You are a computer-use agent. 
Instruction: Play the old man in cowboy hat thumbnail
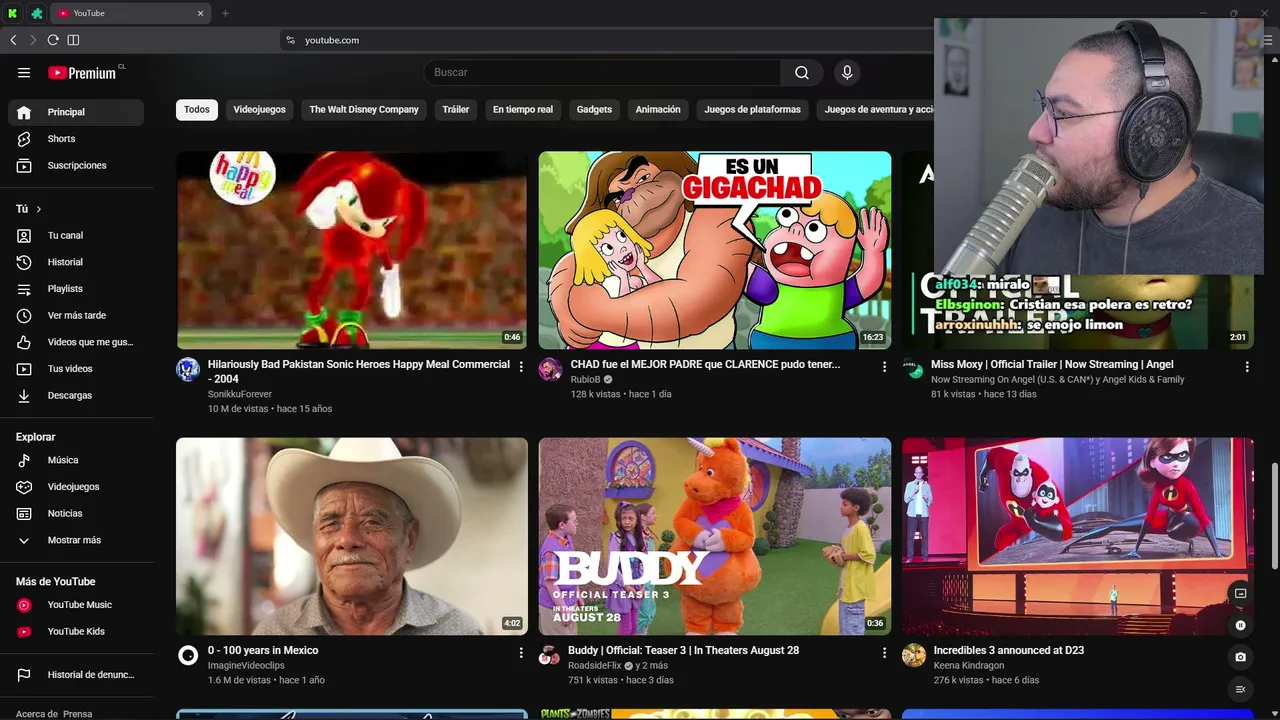(x=352, y=536)
